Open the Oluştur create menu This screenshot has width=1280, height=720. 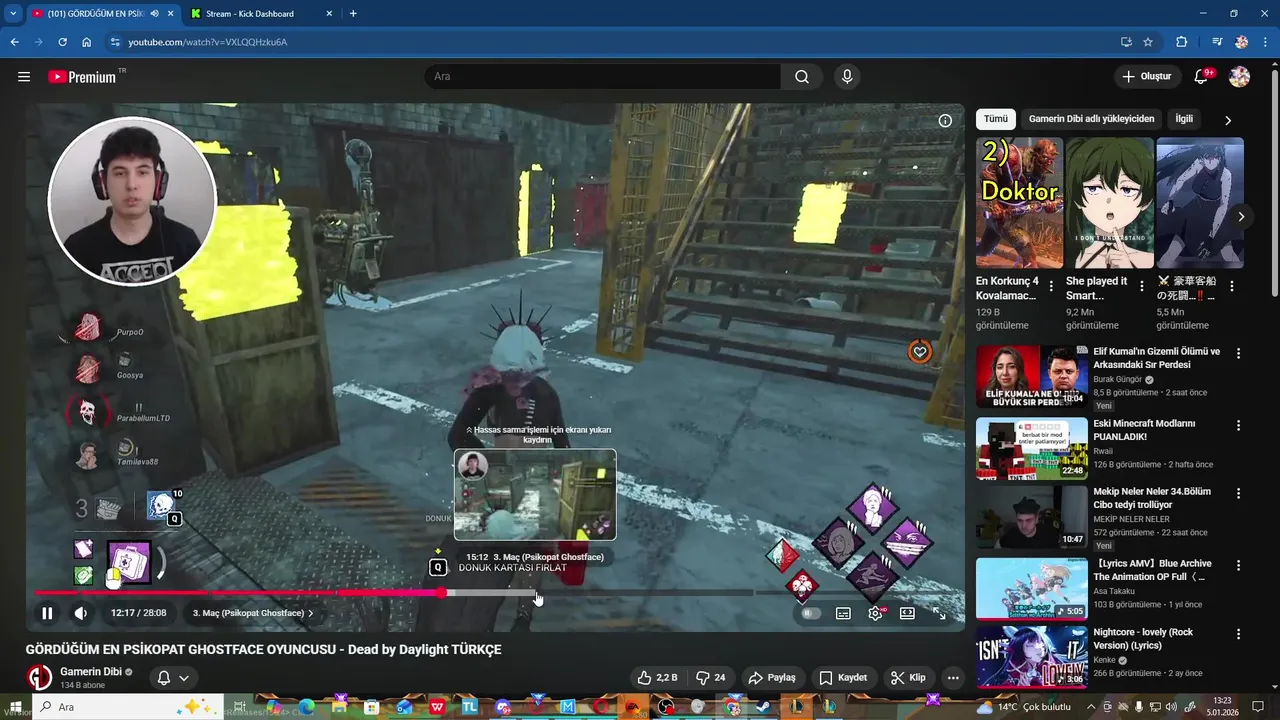point(1147,76)
